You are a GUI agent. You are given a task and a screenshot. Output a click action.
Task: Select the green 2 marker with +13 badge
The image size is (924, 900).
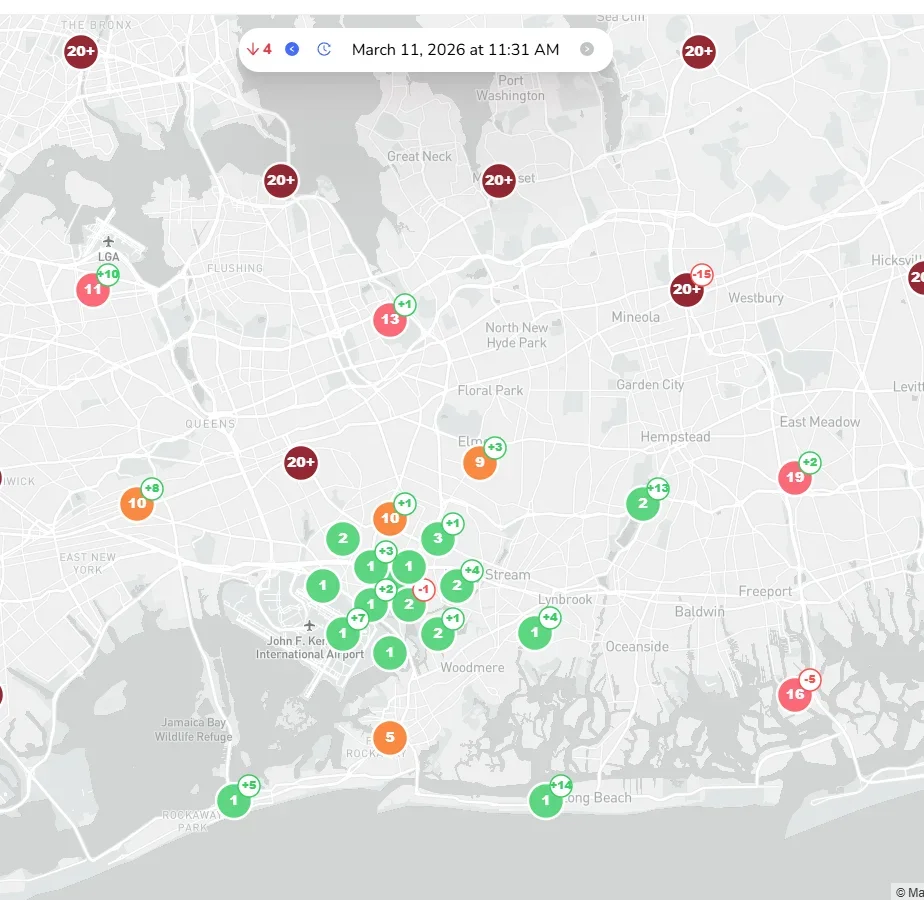click(x=643, y=503)
